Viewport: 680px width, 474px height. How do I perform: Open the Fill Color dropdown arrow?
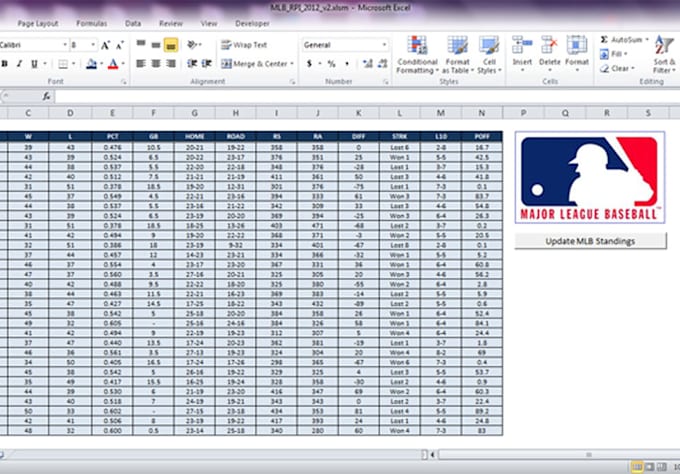point(101,64)
